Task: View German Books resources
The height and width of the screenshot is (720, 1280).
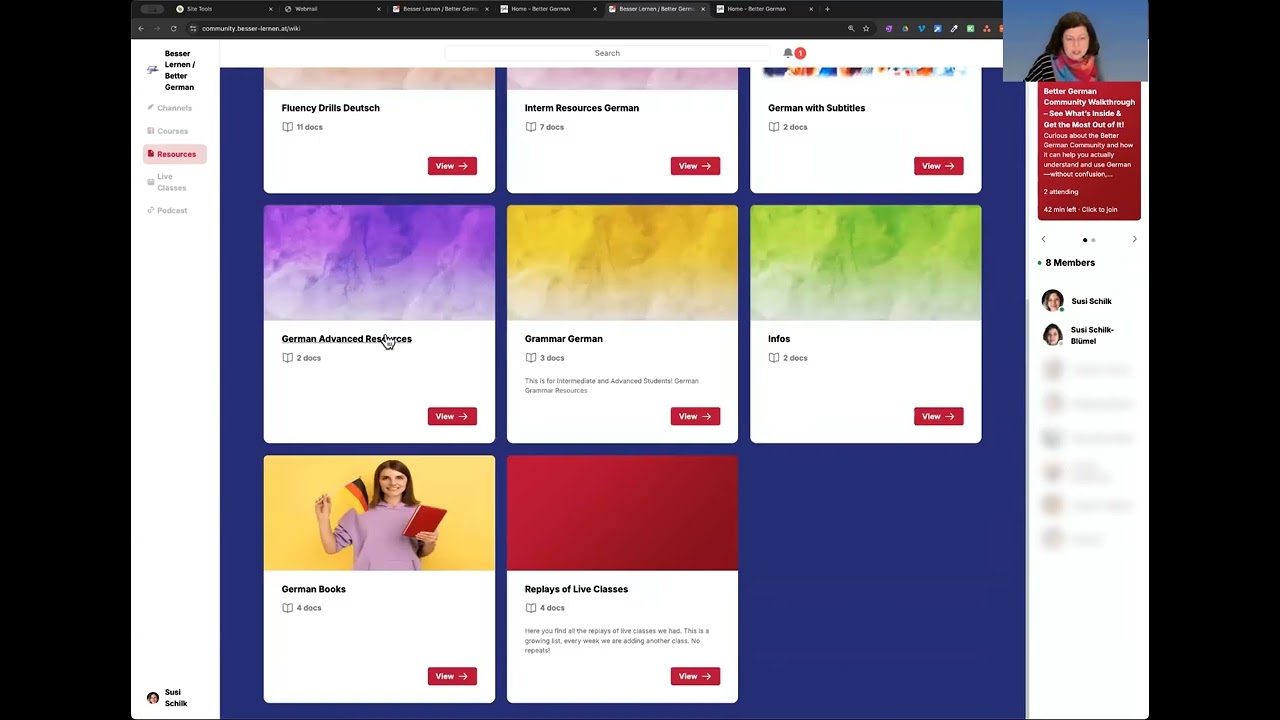Action: click(452, 676)
